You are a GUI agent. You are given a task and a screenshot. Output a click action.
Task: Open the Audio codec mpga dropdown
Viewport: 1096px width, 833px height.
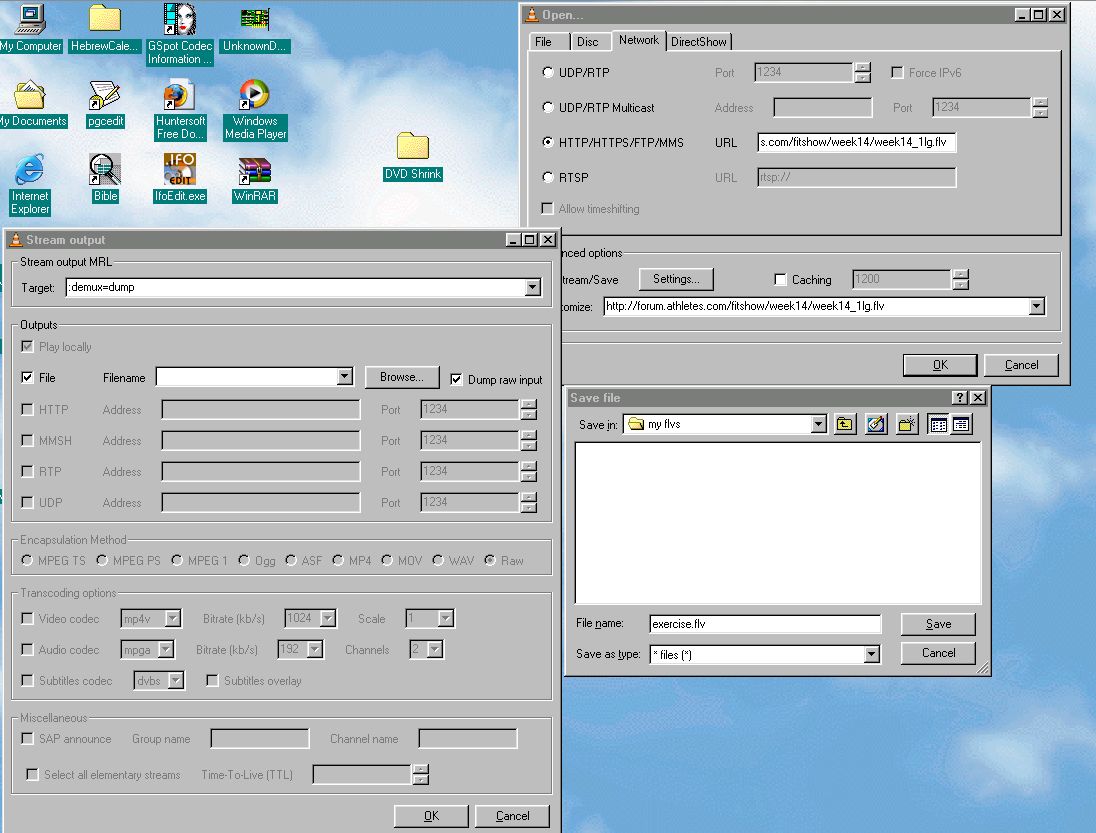[x=166, y=650]
